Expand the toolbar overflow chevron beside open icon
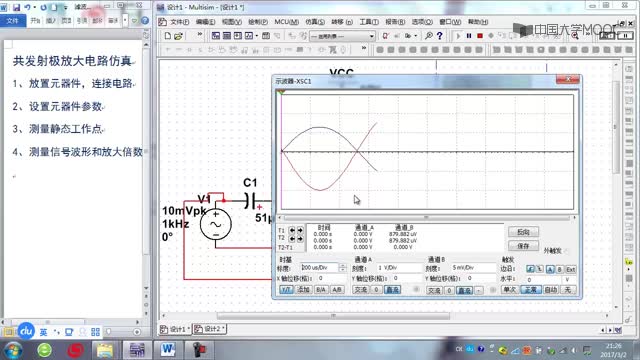Image resolution: width=640 pixels, height=360 pixels. (x=200, y=35)
